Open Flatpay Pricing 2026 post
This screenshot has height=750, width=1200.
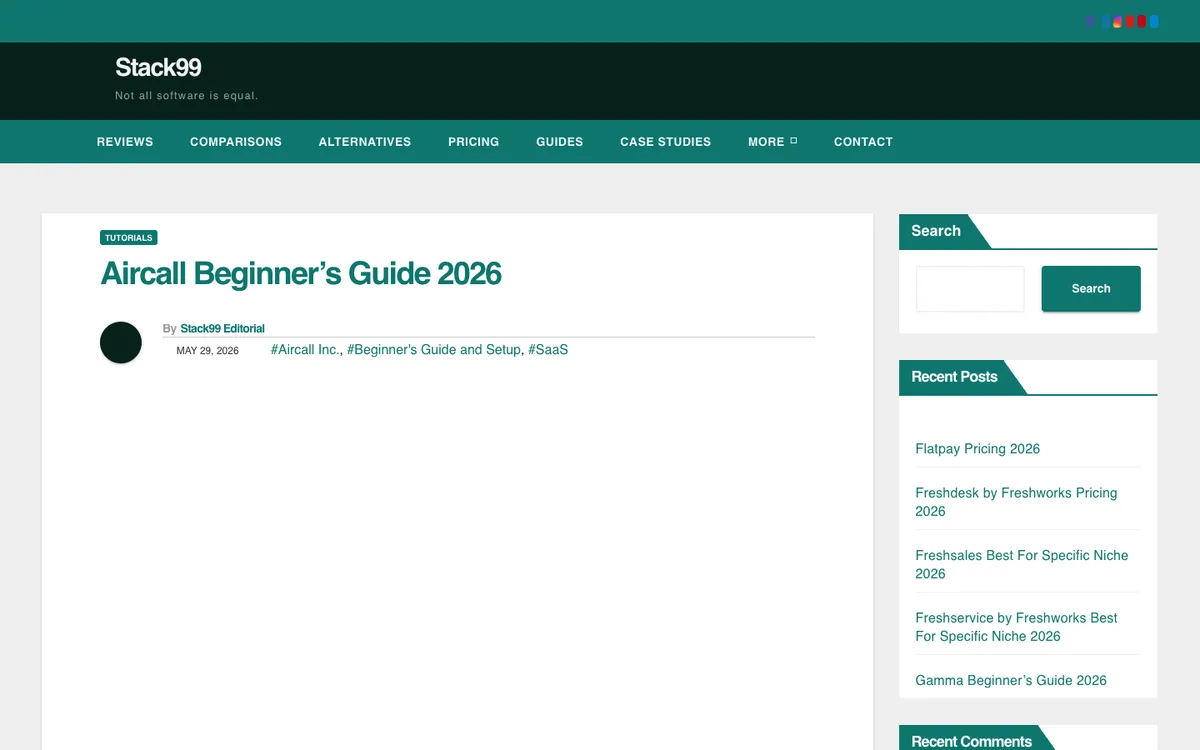click(x=978, y=449)
